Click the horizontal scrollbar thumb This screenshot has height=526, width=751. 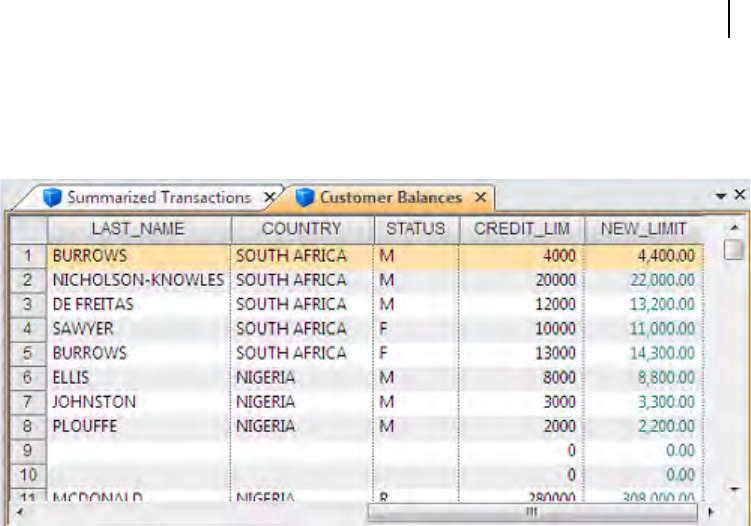coord(532,512)
